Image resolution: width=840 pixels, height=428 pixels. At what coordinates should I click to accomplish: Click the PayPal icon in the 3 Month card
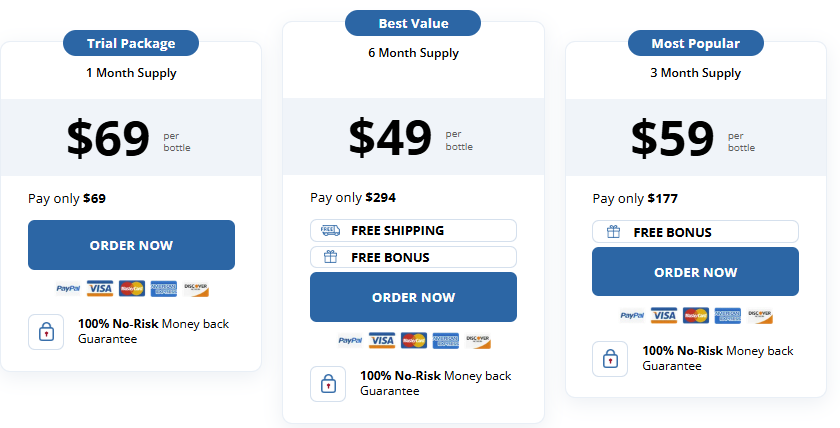click(632, 316)
